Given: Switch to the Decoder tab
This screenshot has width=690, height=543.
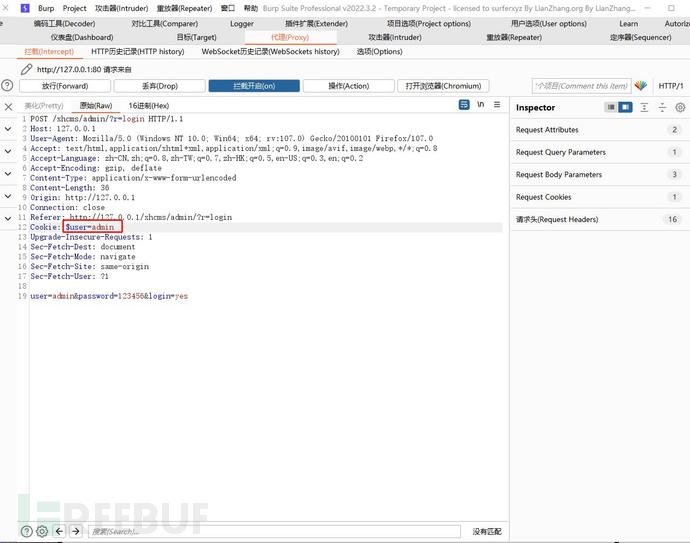Looking at the screenshot, I should point(64,24).
